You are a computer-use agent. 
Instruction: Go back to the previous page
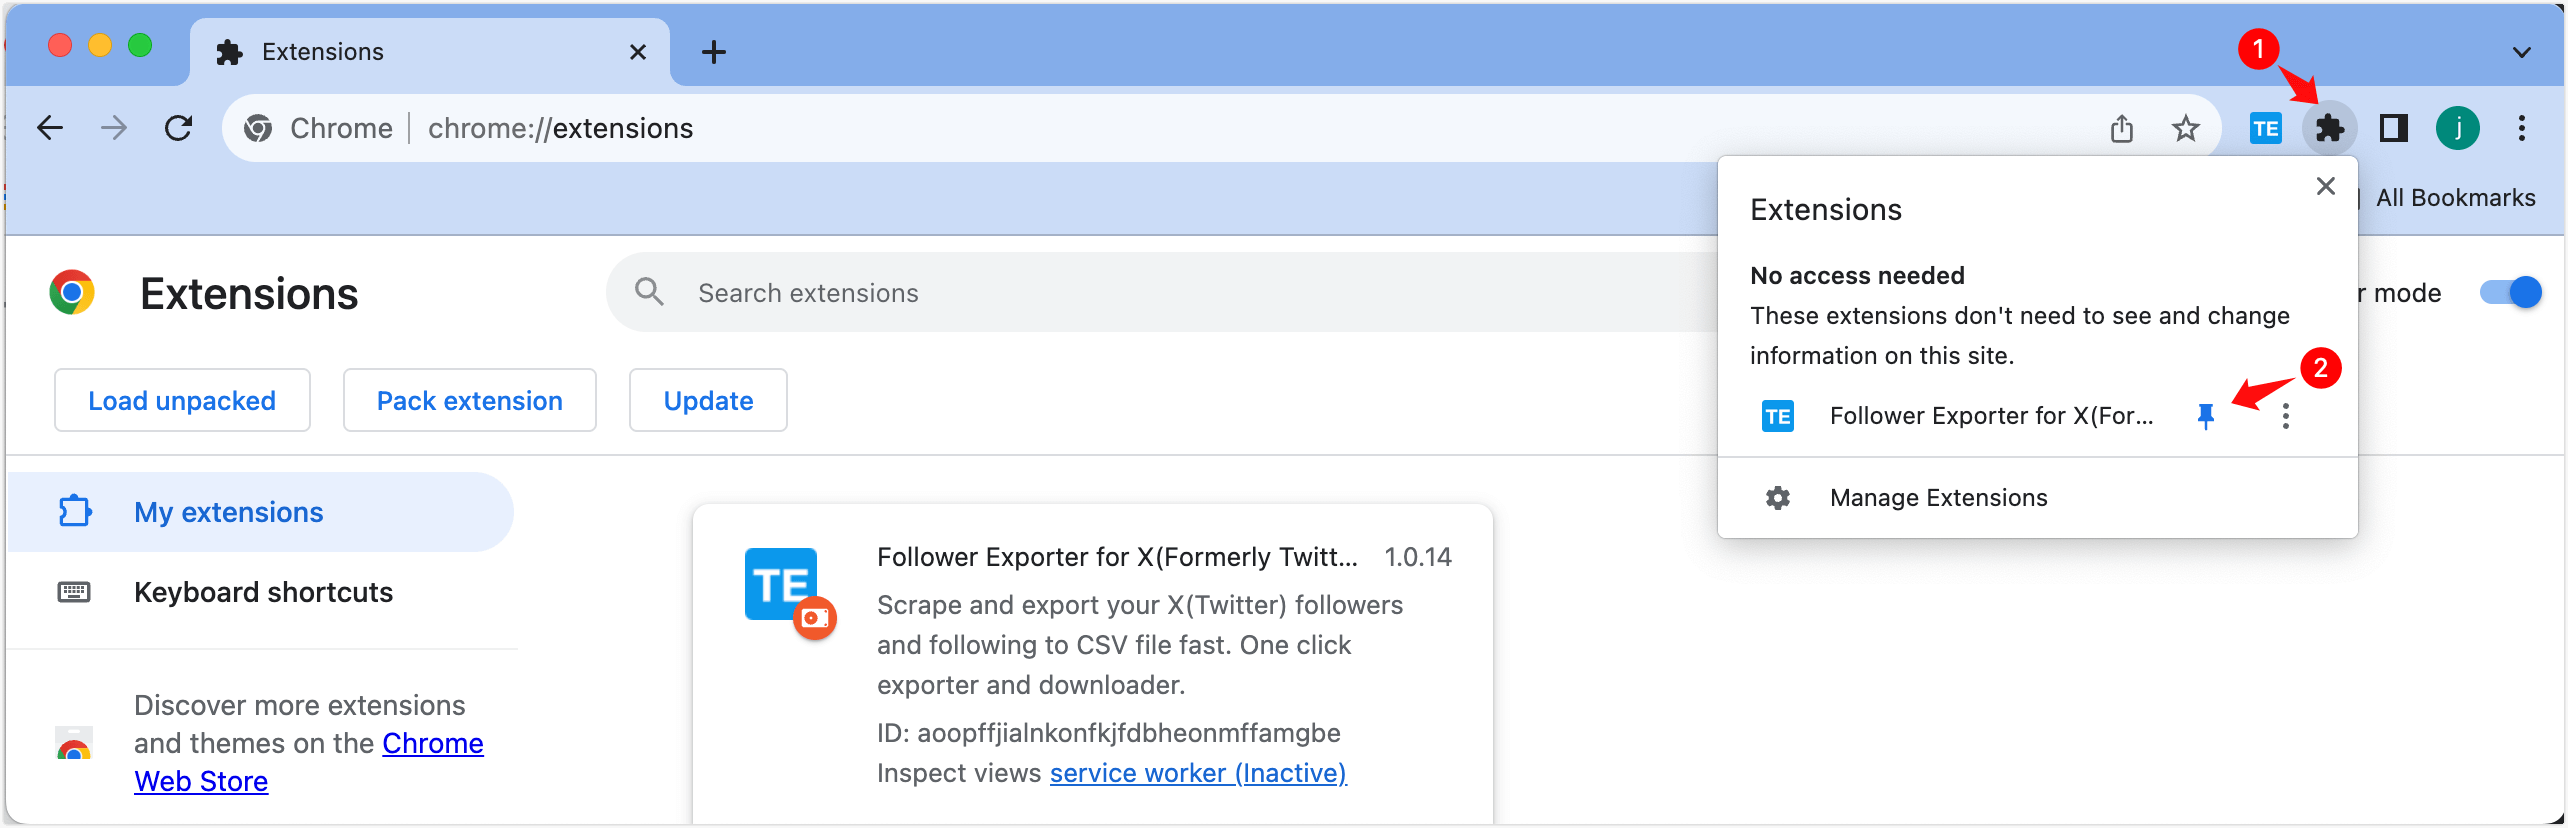[x=50, y=128]
